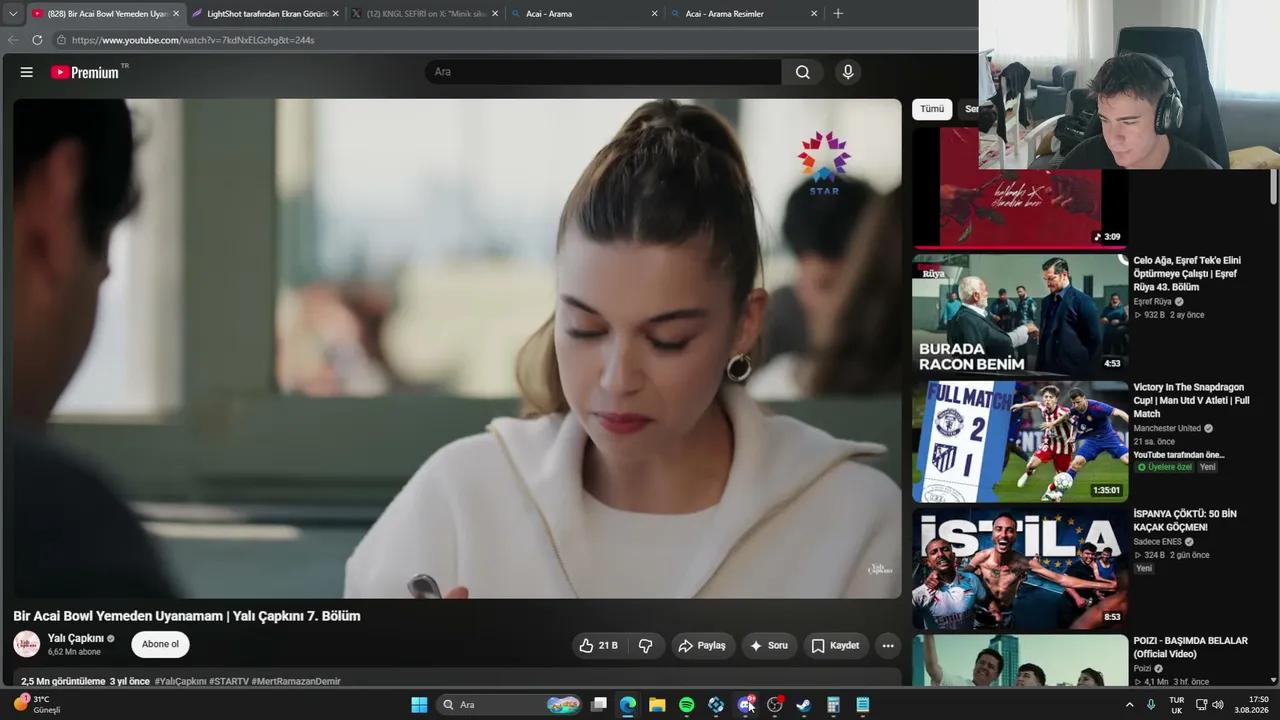The height and width of the screenshot is (720, 1280).
Task: Share the video via Paylaş
Action: [702, 646]
